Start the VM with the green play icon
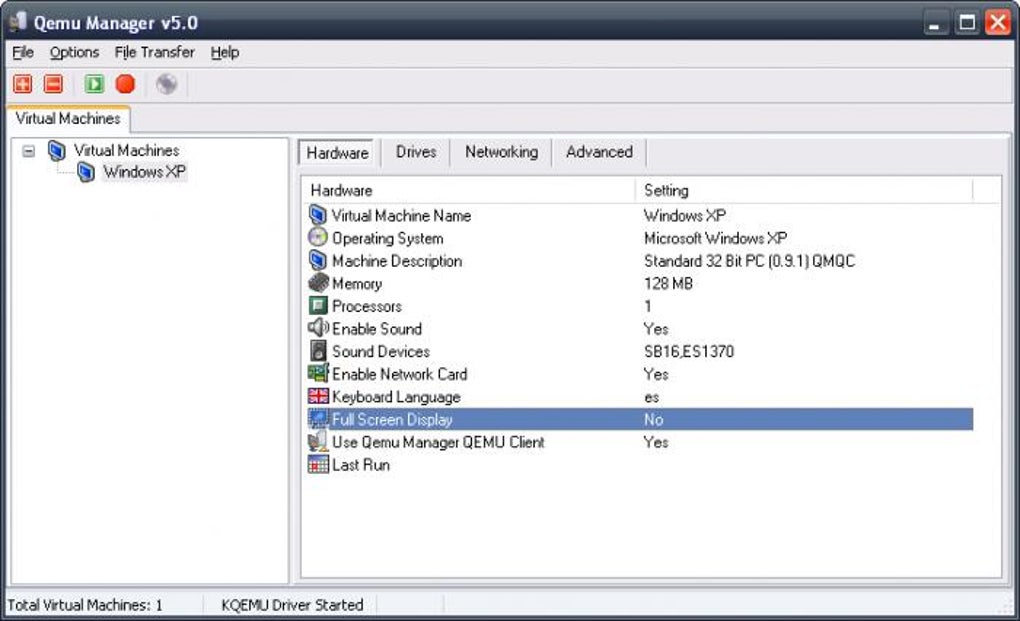This screenshot has height=621, width=1020. point(94,84)
